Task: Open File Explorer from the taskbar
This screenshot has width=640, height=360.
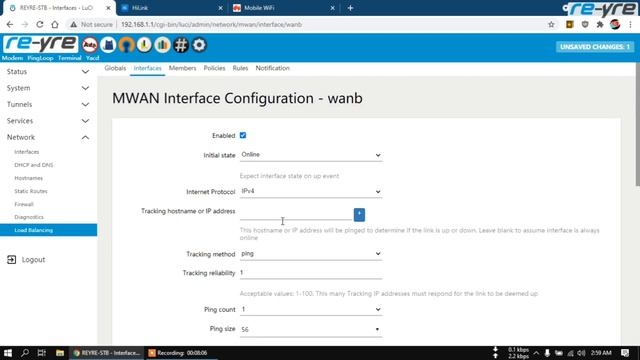Action: coord(60,353)
